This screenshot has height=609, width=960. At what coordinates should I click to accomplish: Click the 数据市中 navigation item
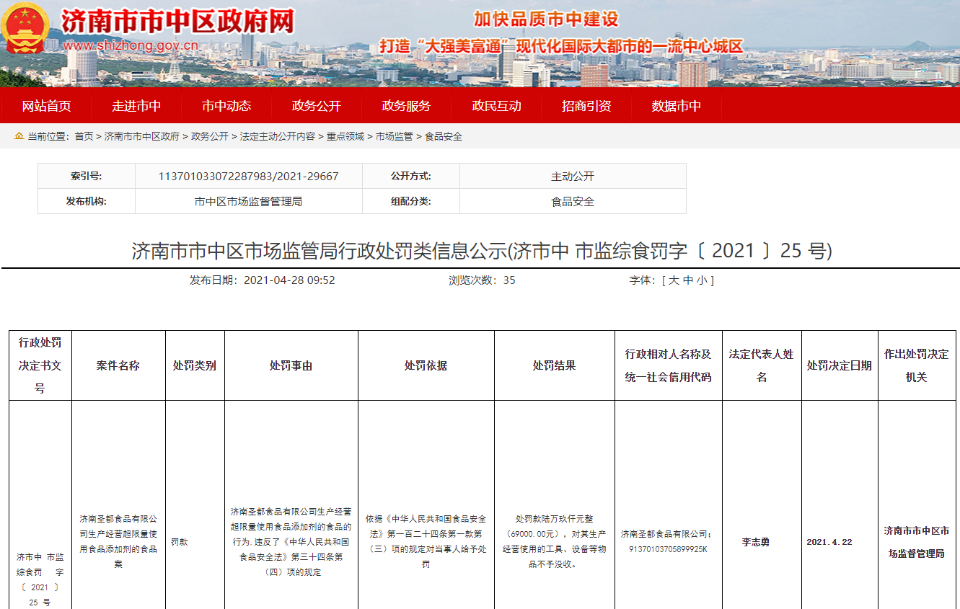[x=676, y=107]
